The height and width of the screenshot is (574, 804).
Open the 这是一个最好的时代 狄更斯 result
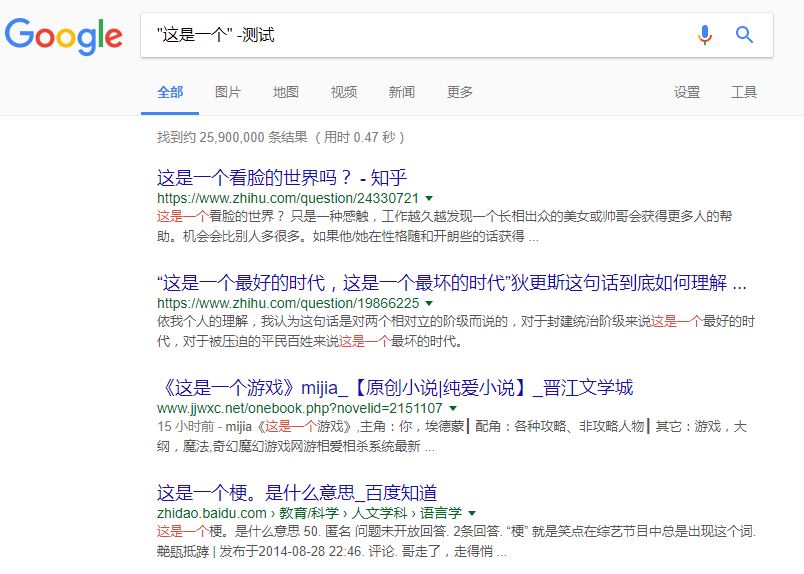tap(451, 283)
